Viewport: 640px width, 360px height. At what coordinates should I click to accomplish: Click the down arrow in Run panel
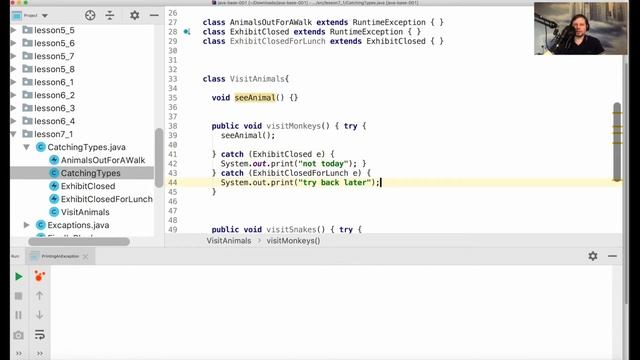pyautogui.click(x=39, y=315)
